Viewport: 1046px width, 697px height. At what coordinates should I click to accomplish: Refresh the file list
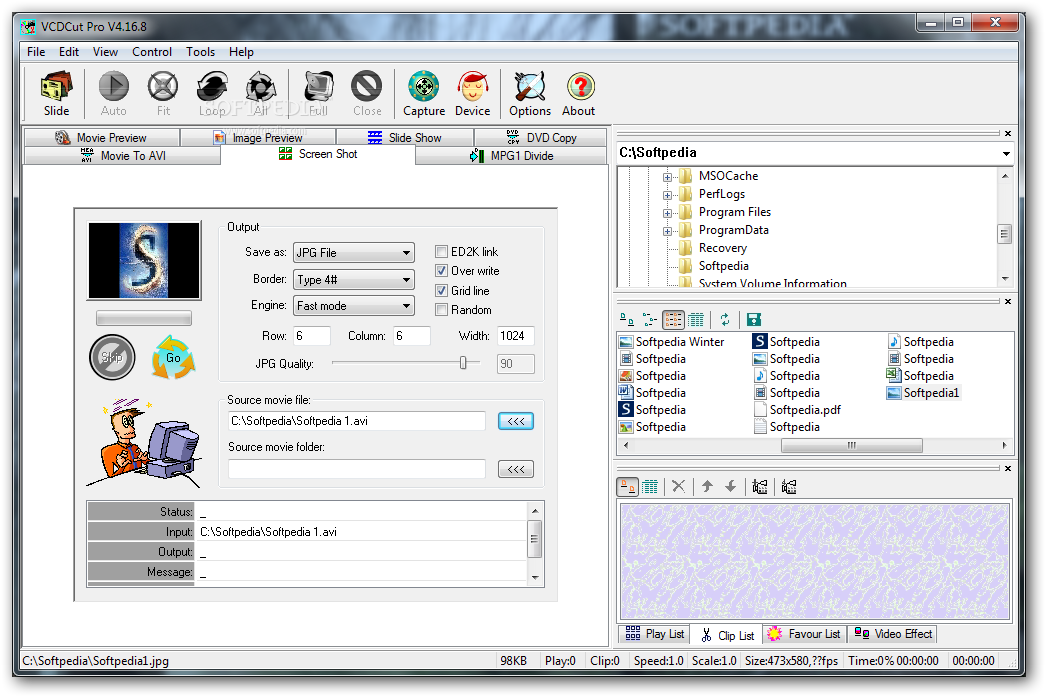(725, 320)
